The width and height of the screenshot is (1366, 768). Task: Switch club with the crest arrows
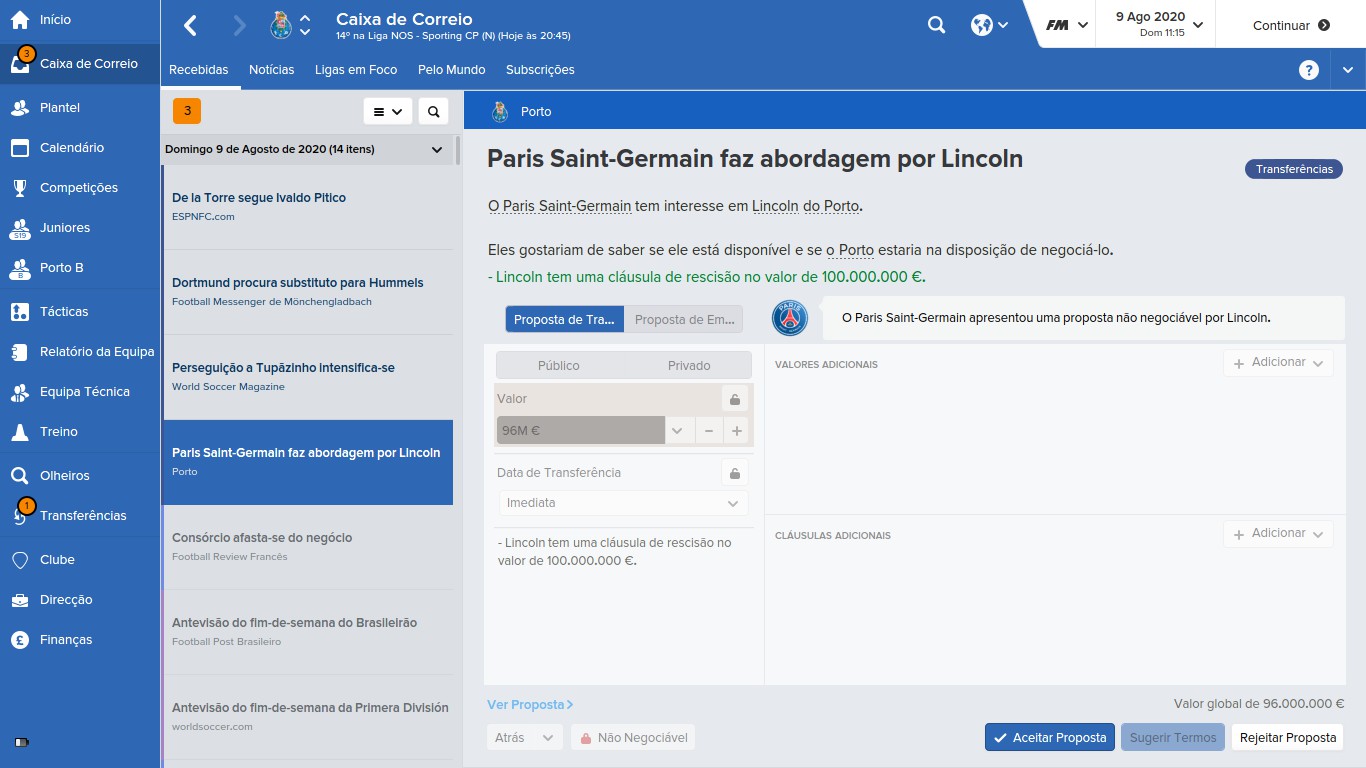click(305, 26)
